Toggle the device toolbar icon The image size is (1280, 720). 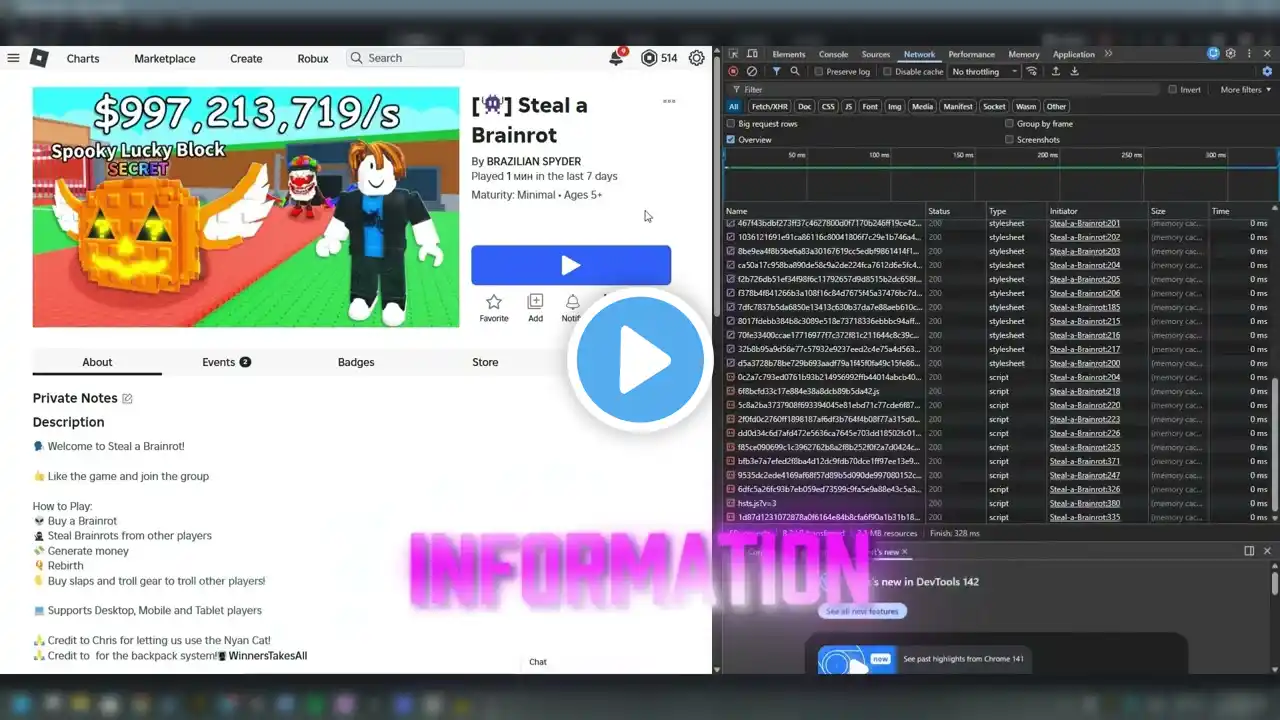coord(751,54)
